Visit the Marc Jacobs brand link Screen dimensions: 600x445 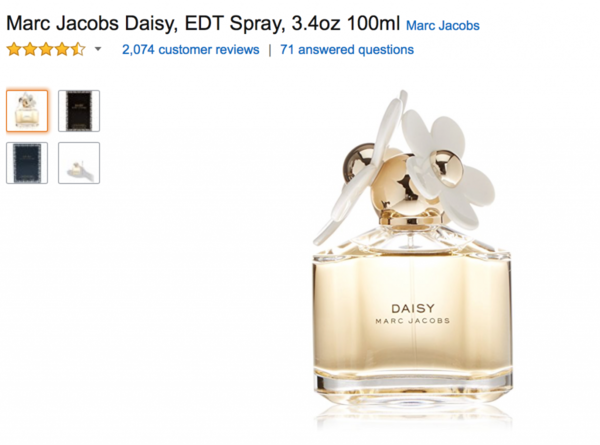click(x=442, y=26)
